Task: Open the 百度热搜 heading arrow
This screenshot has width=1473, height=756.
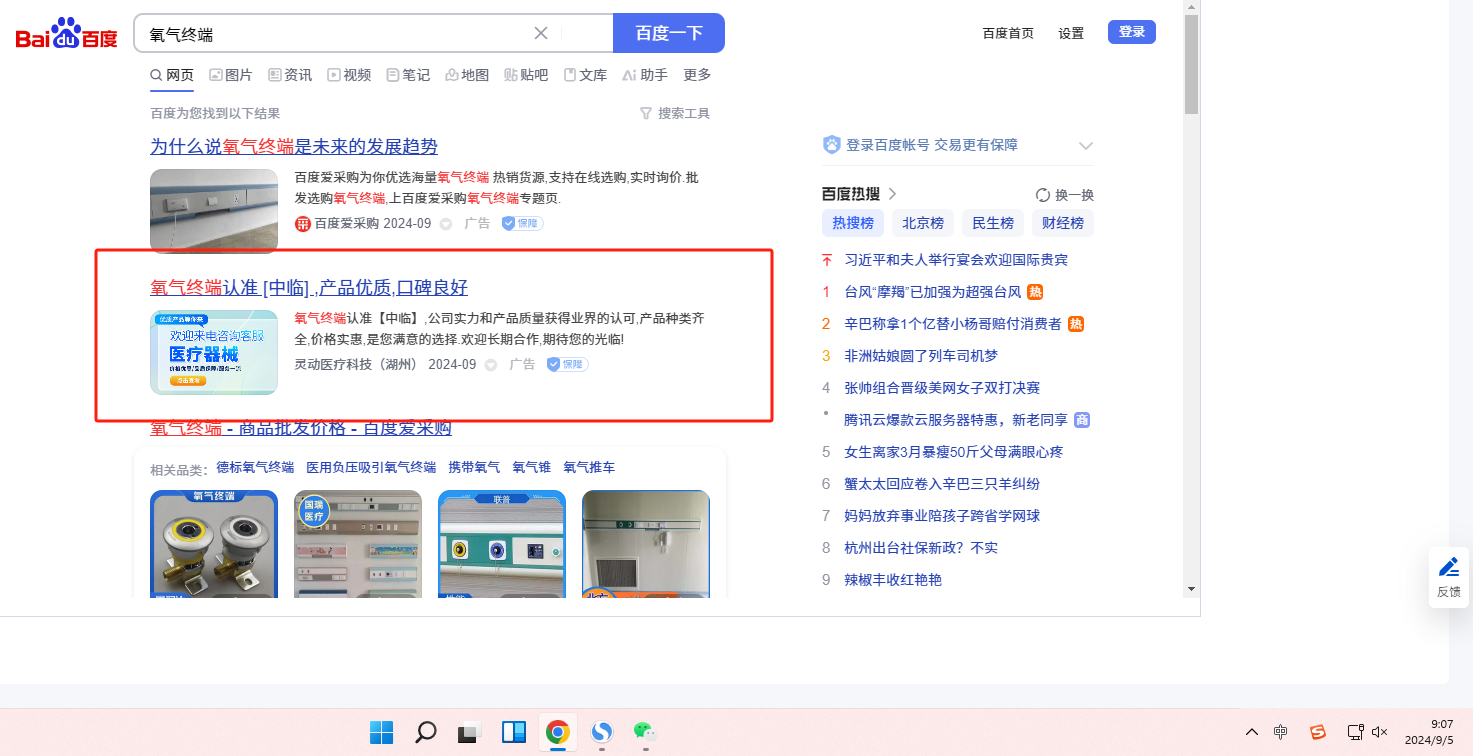Action: coord(892,194)
